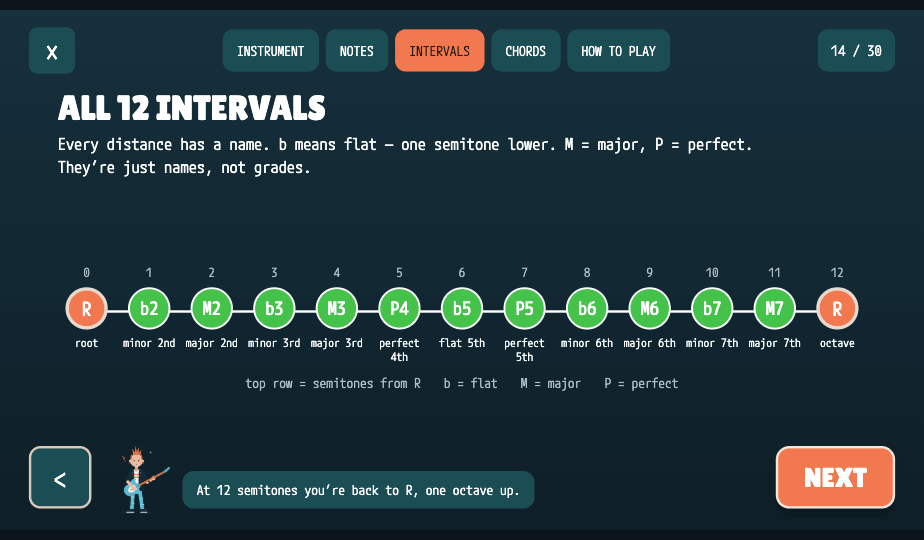Click the 'minor 2nd' label
924x540 pixels.
pyautogui.click(x=149, y=343)
